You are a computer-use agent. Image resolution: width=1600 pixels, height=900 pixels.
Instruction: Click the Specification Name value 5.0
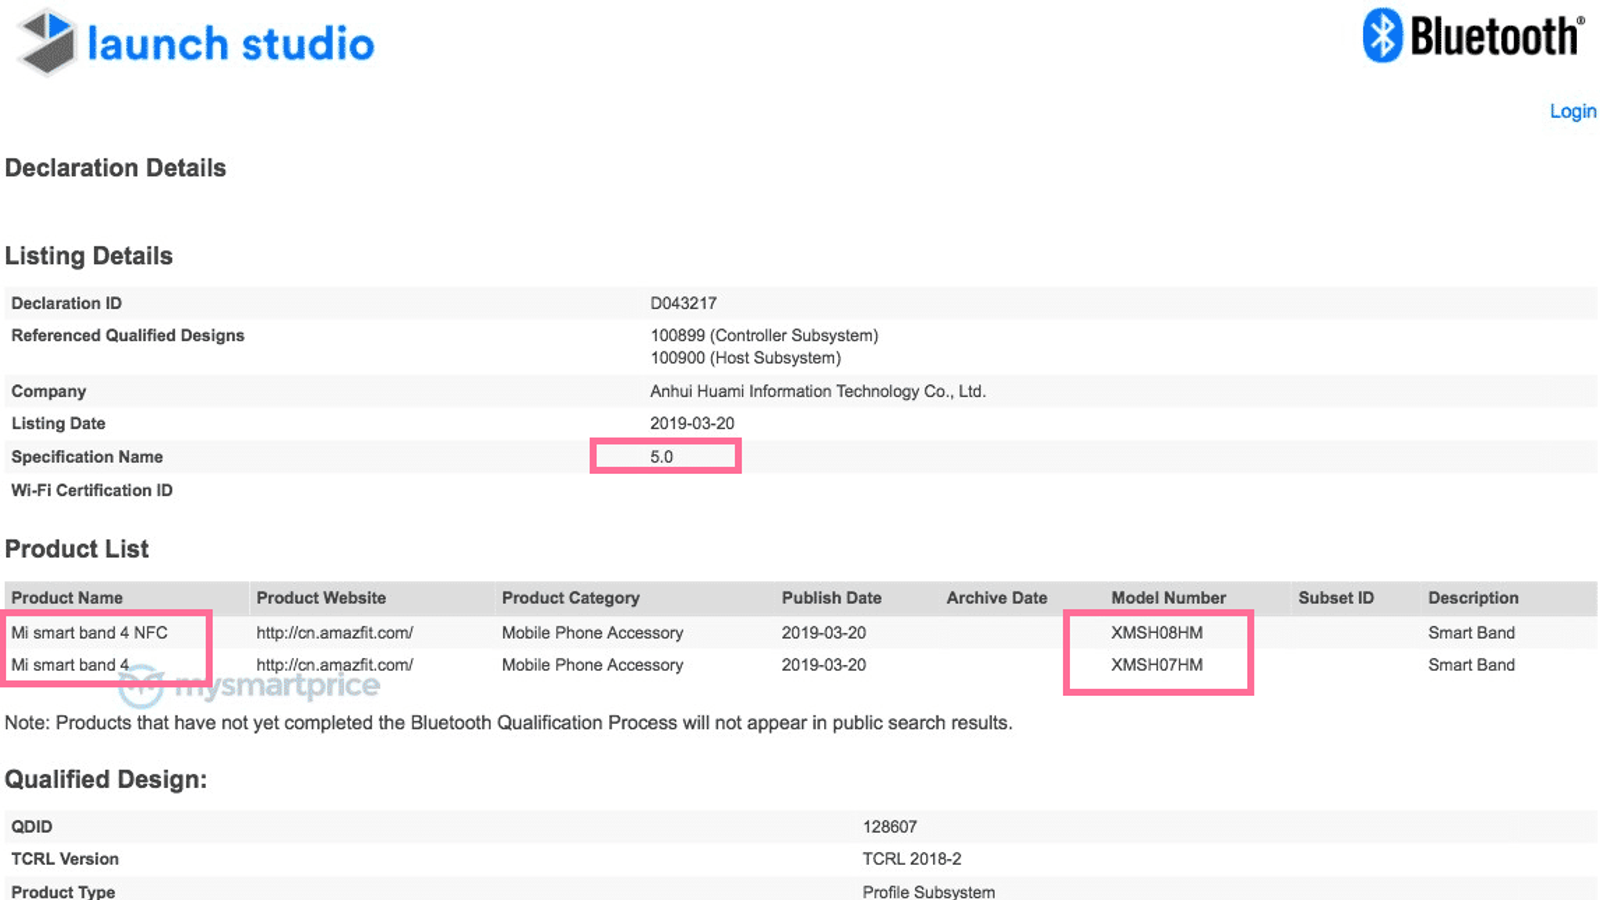click(x=661, y=457)
